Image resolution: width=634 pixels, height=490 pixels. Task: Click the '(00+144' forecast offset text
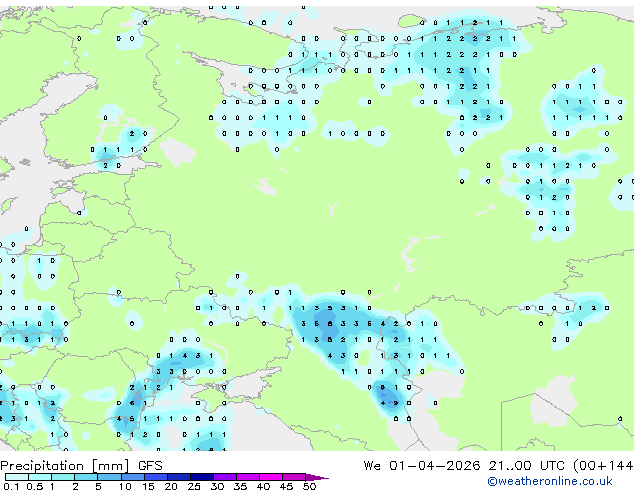tap(603, 466)
